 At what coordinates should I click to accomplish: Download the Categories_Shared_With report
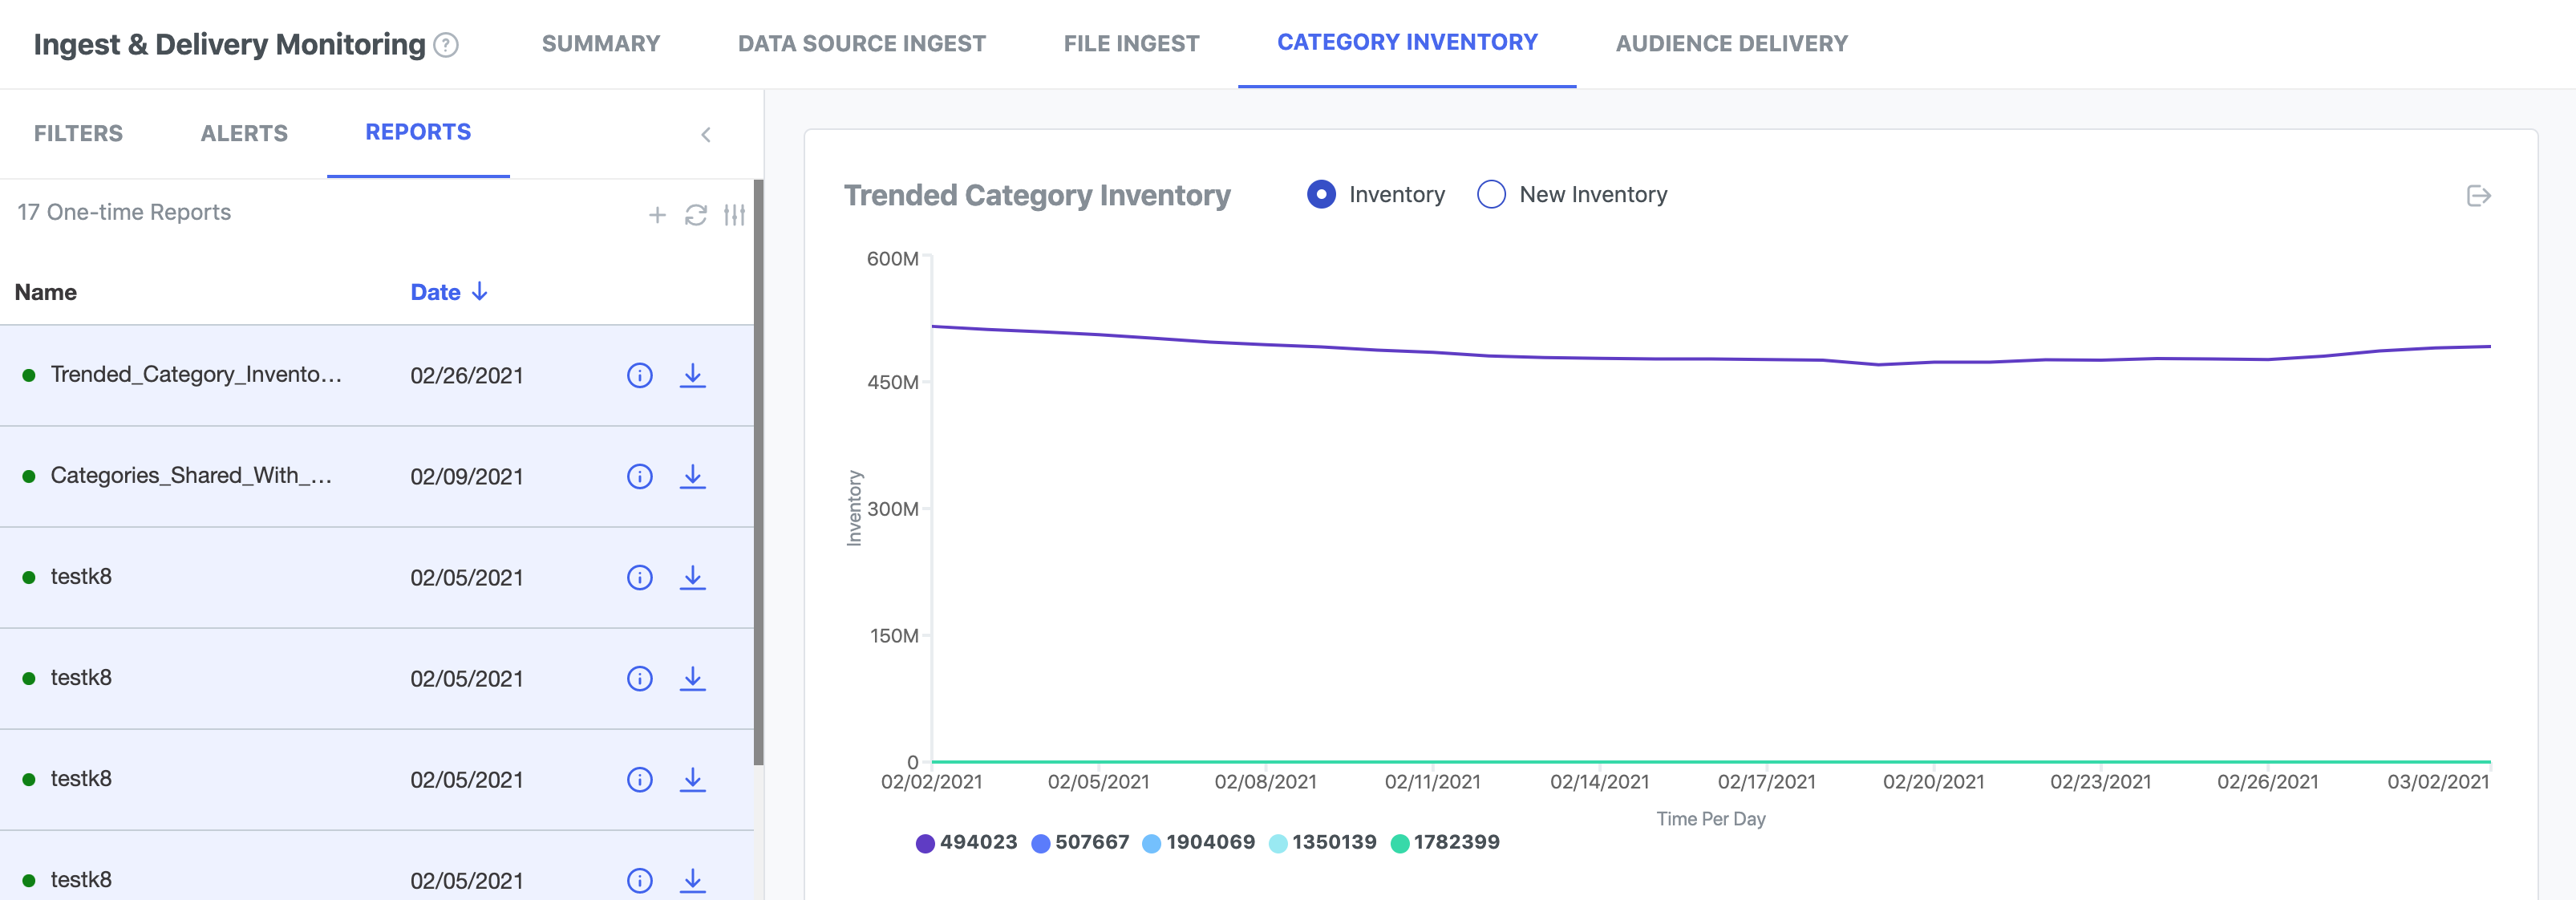point(692,477)
